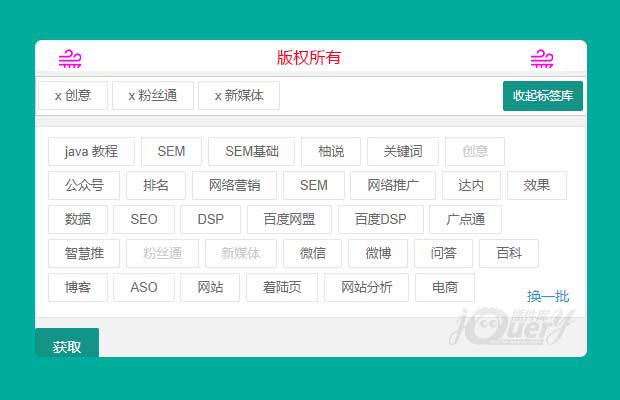
Task: Add the ASO tag
Action: tap(143, 288)
